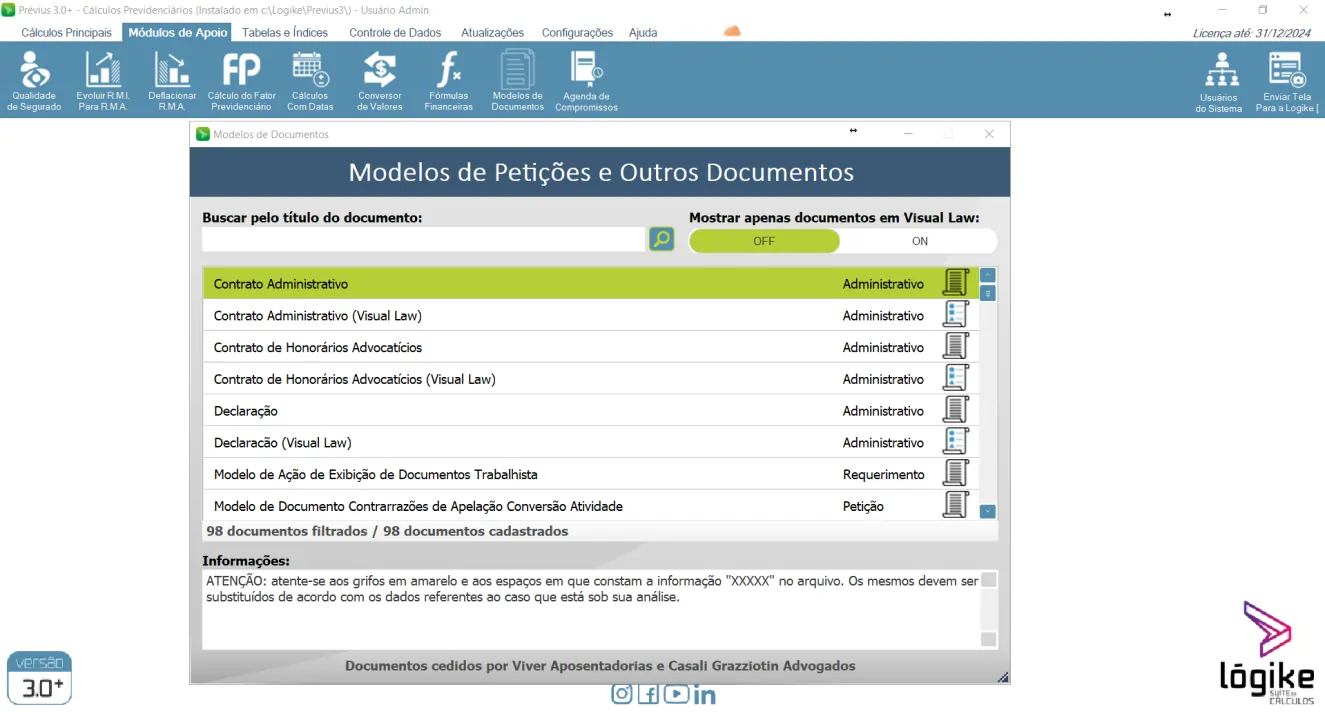Set the Visual Law filter to OFF
Screen dimensions: 1325x712
[764, 241]
